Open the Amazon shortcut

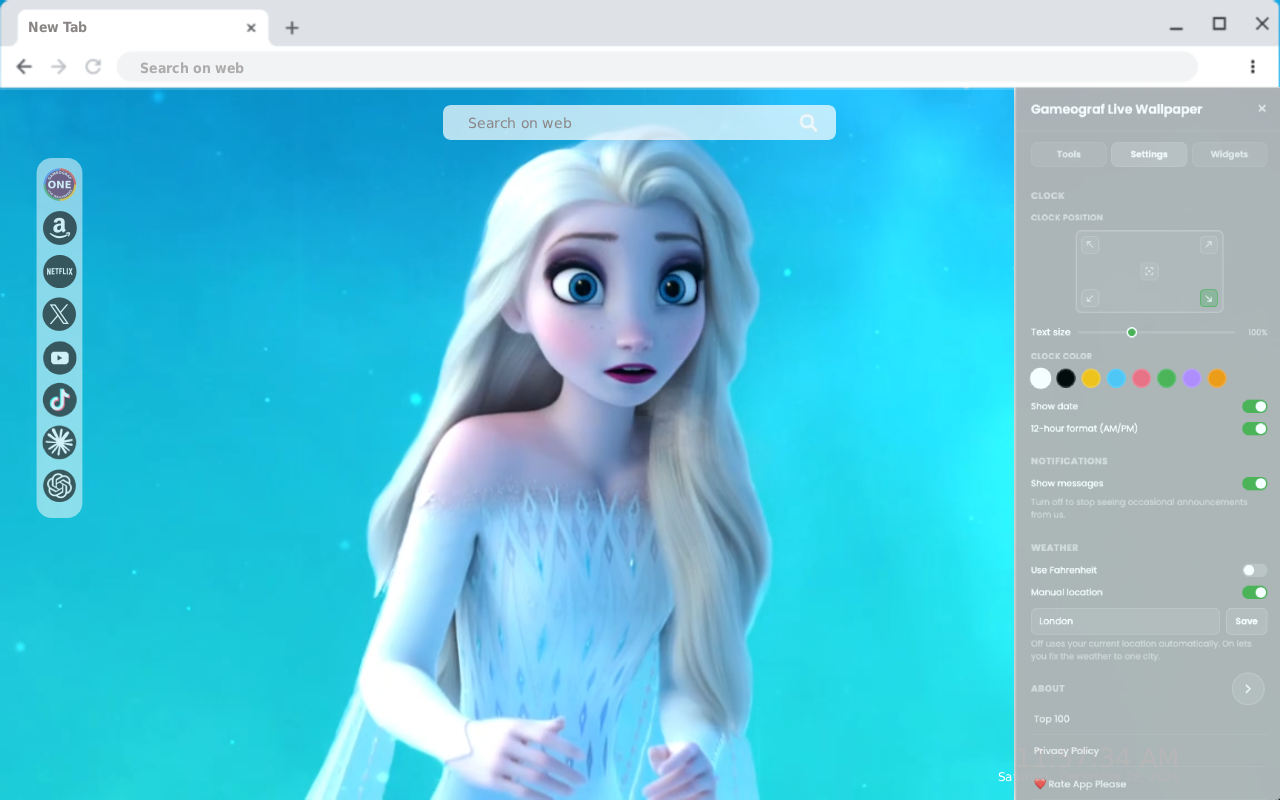pyautogui.click(x=59, y=228)
